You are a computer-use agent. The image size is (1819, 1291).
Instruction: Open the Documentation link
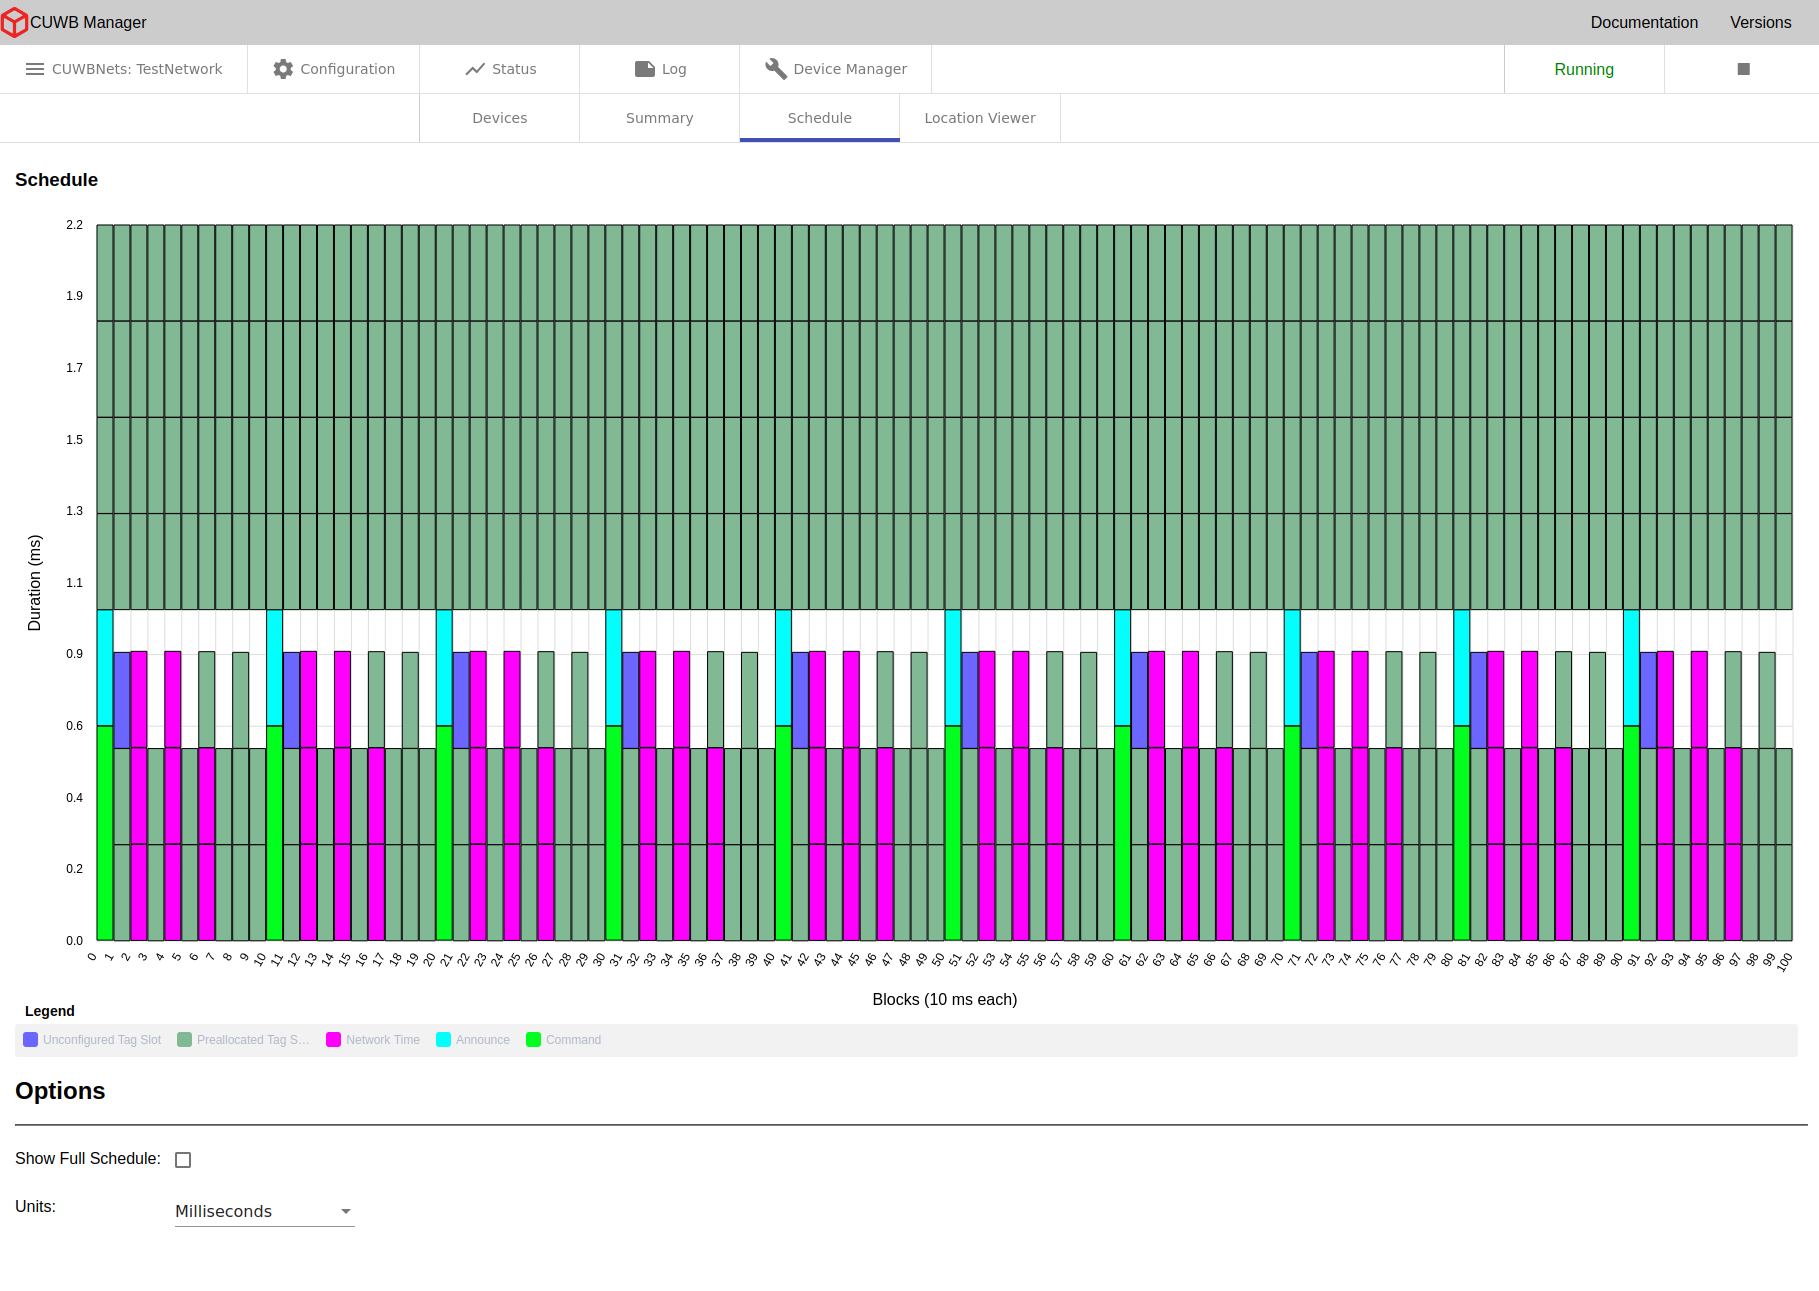point(1643,22)
